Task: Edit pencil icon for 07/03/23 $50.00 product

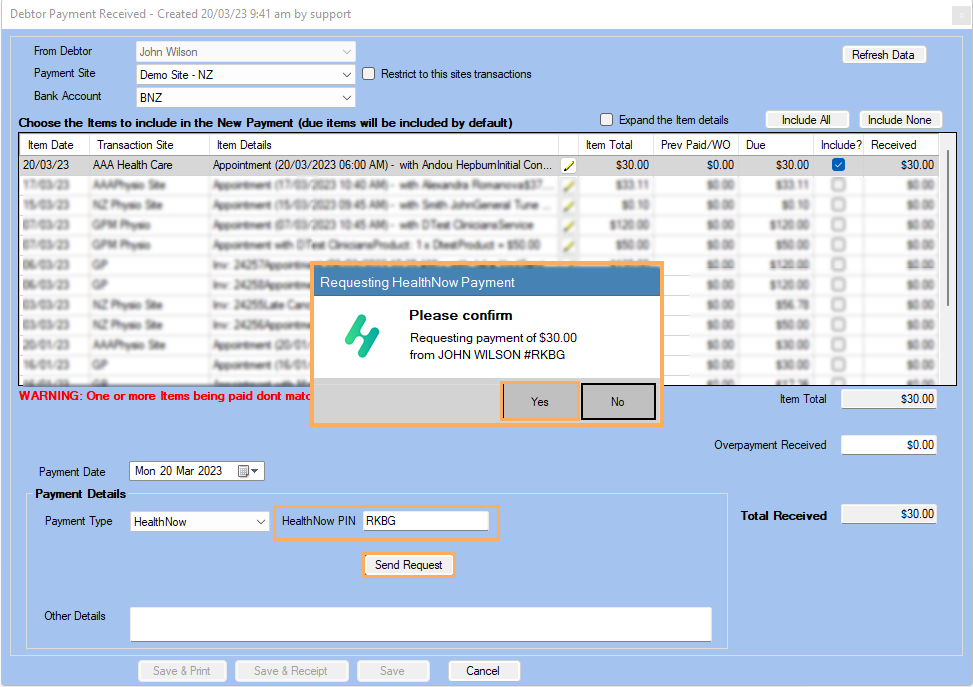Action: tap(568, 245)
